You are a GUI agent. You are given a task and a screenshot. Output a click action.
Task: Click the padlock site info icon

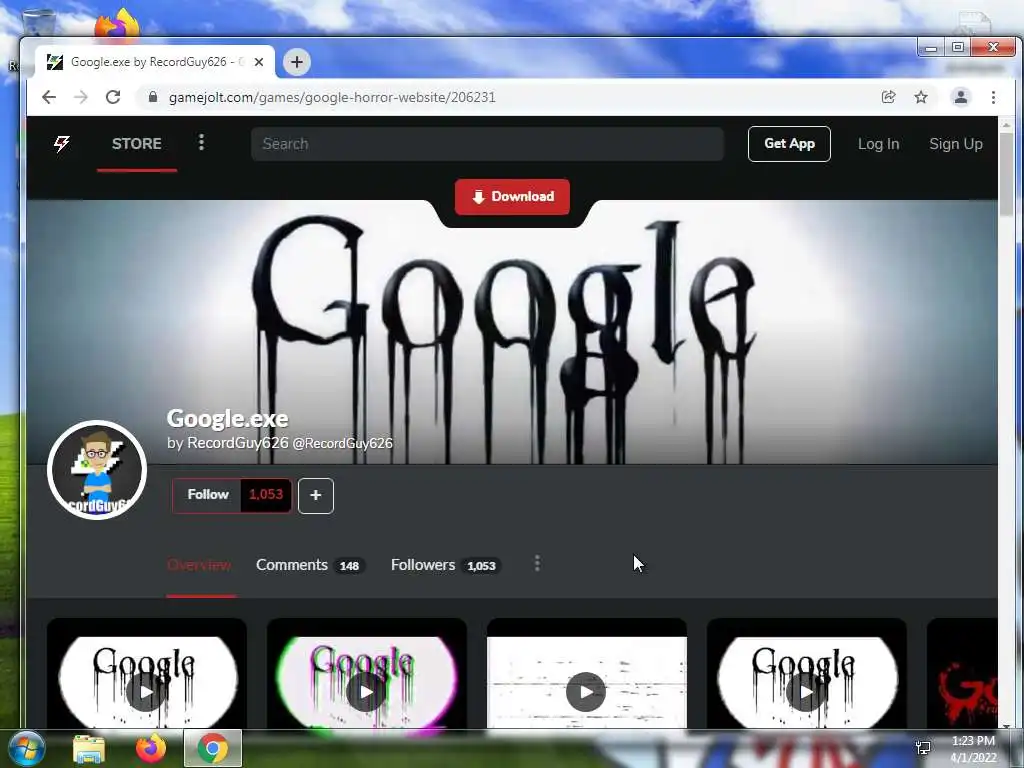[153, 97]
